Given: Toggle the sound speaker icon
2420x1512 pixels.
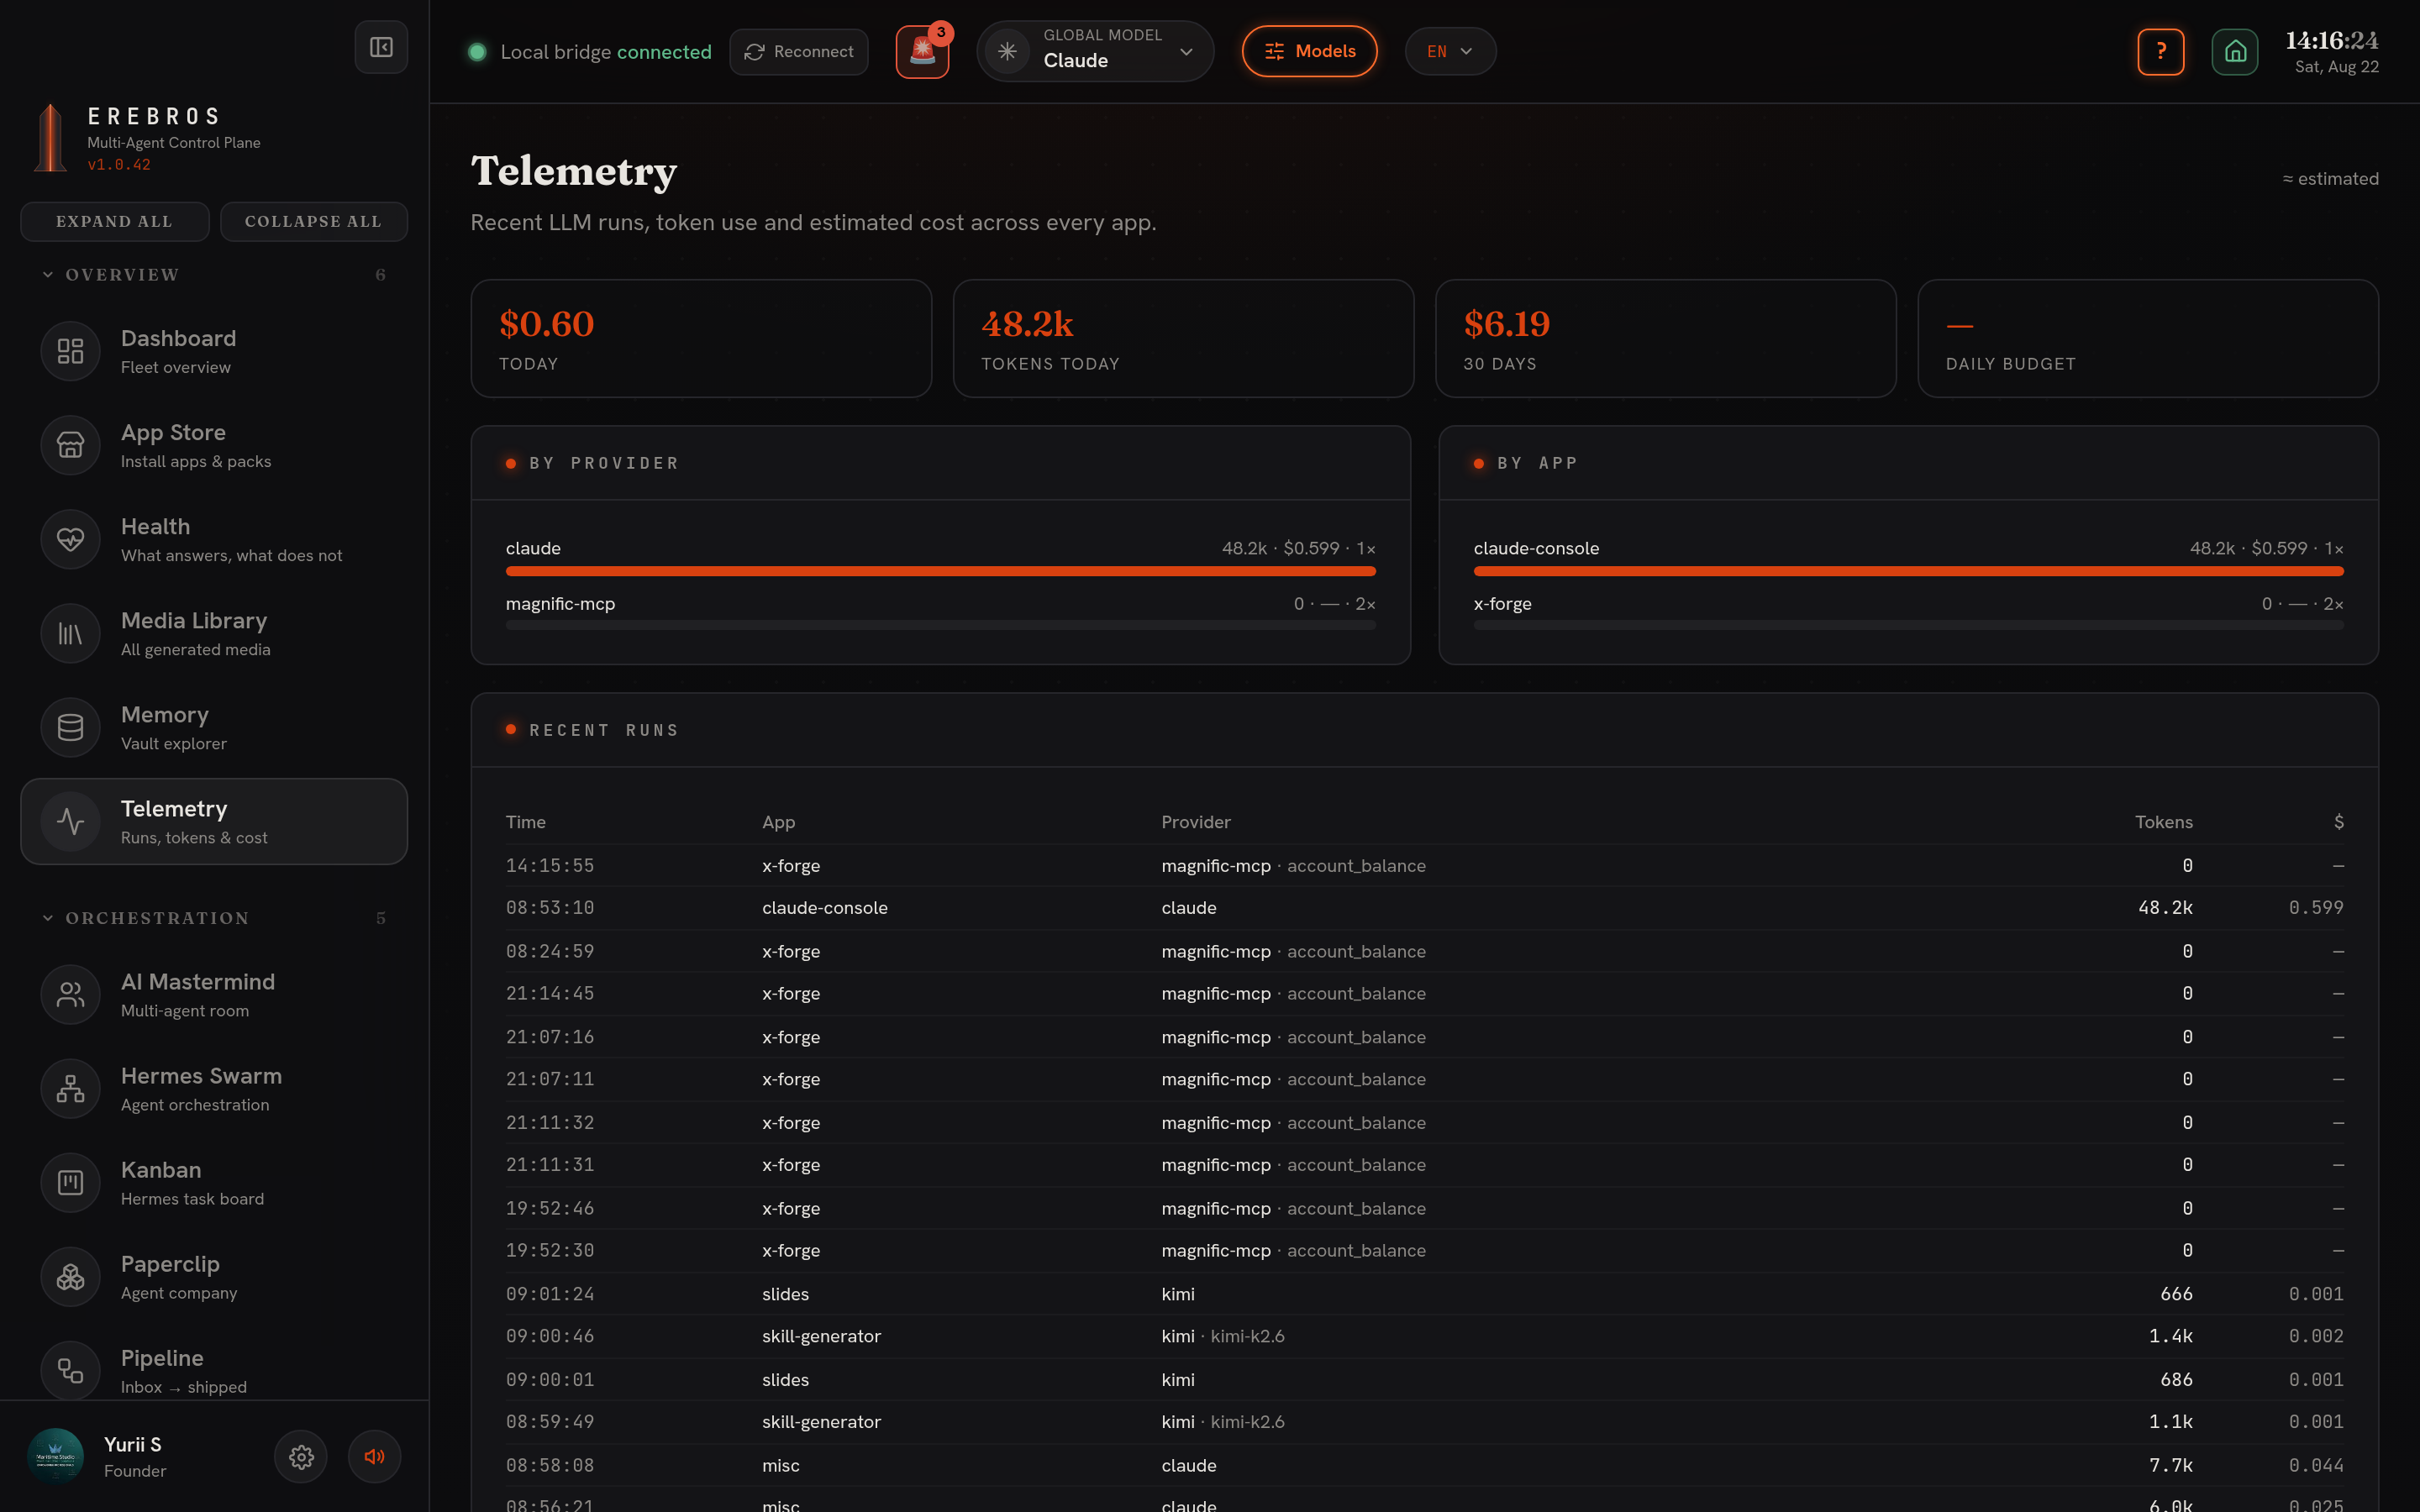Looking at the screenshot, I should click(374, 1456).
